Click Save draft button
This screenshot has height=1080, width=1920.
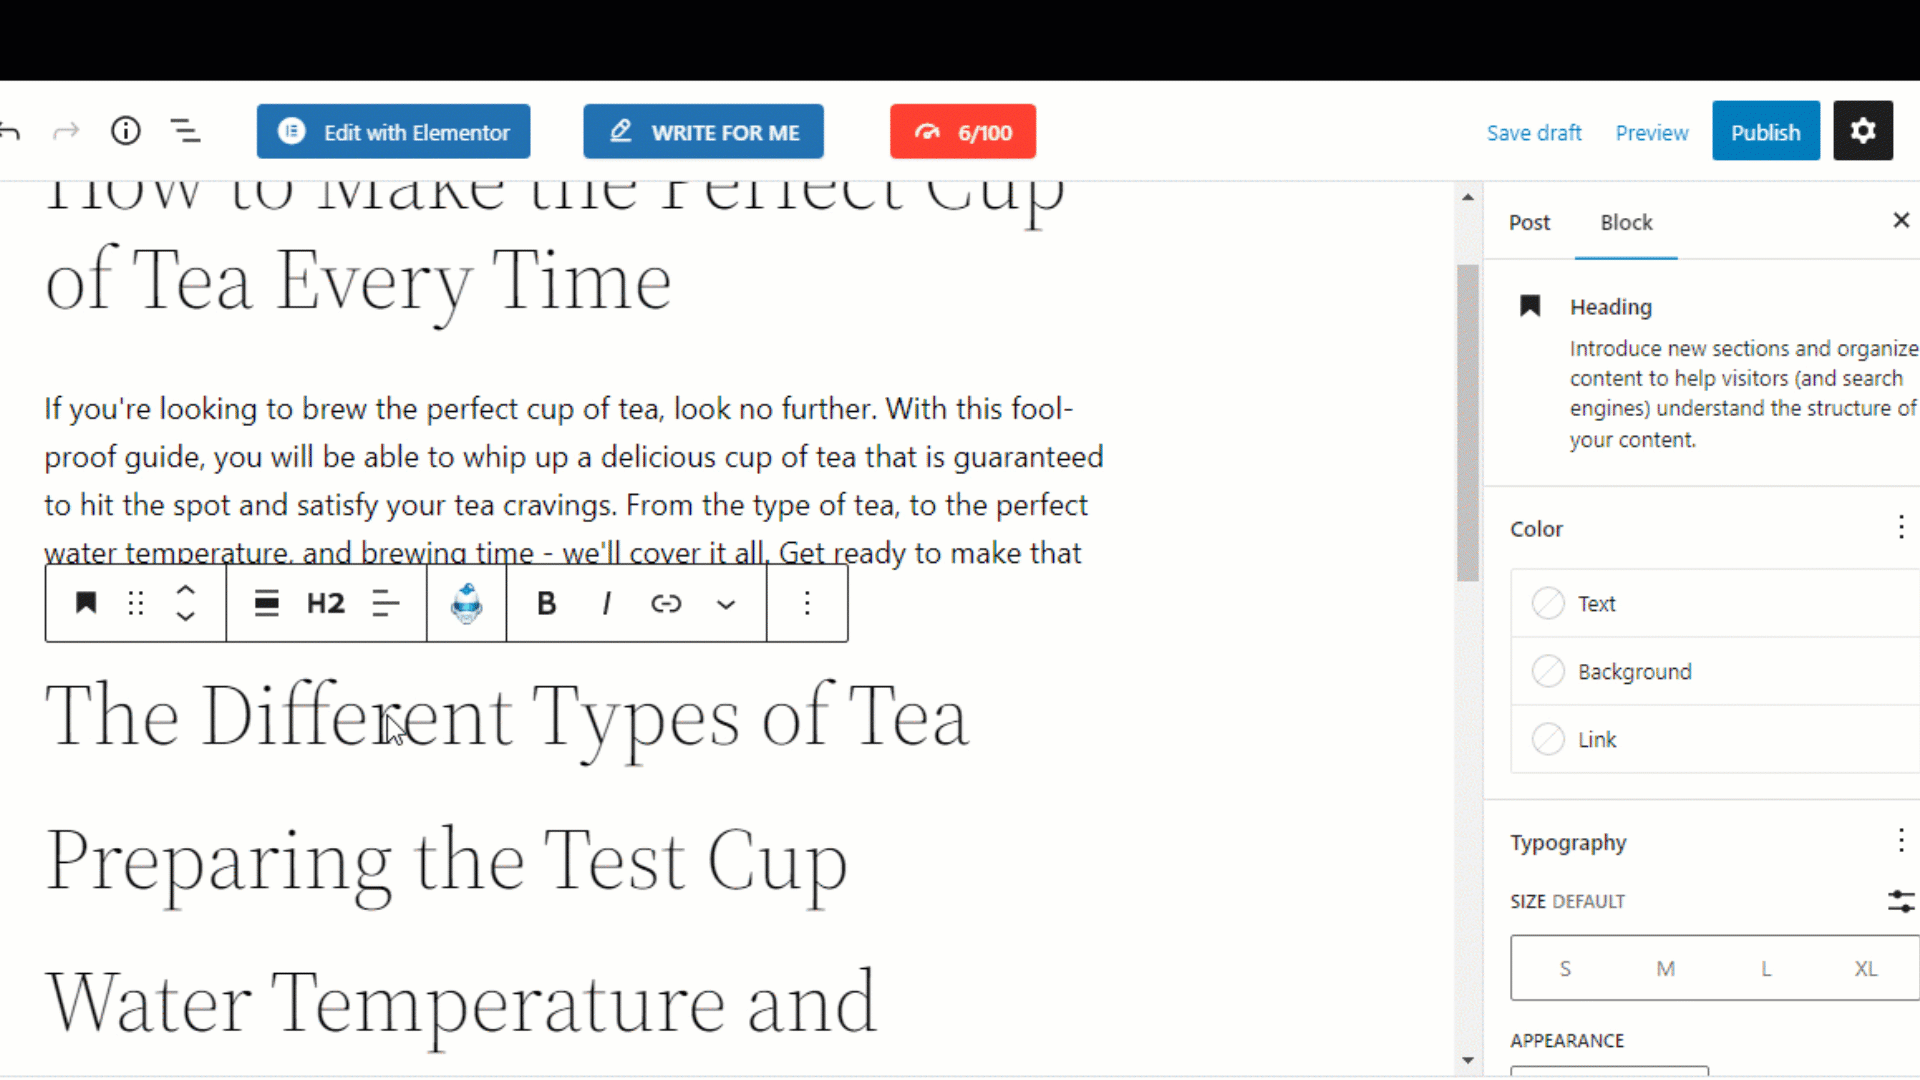pyautogui.click(x=1534, y=132)
